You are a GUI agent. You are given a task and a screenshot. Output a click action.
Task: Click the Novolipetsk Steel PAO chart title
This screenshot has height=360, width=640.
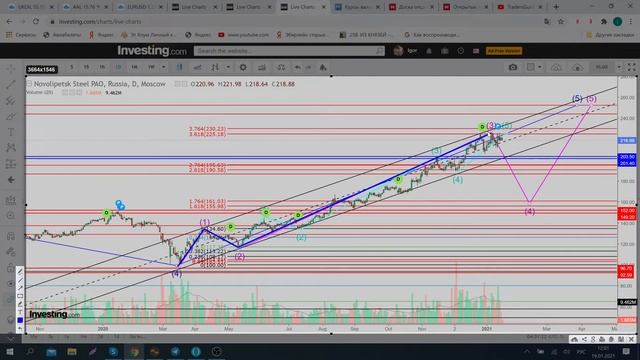[100, 84]
